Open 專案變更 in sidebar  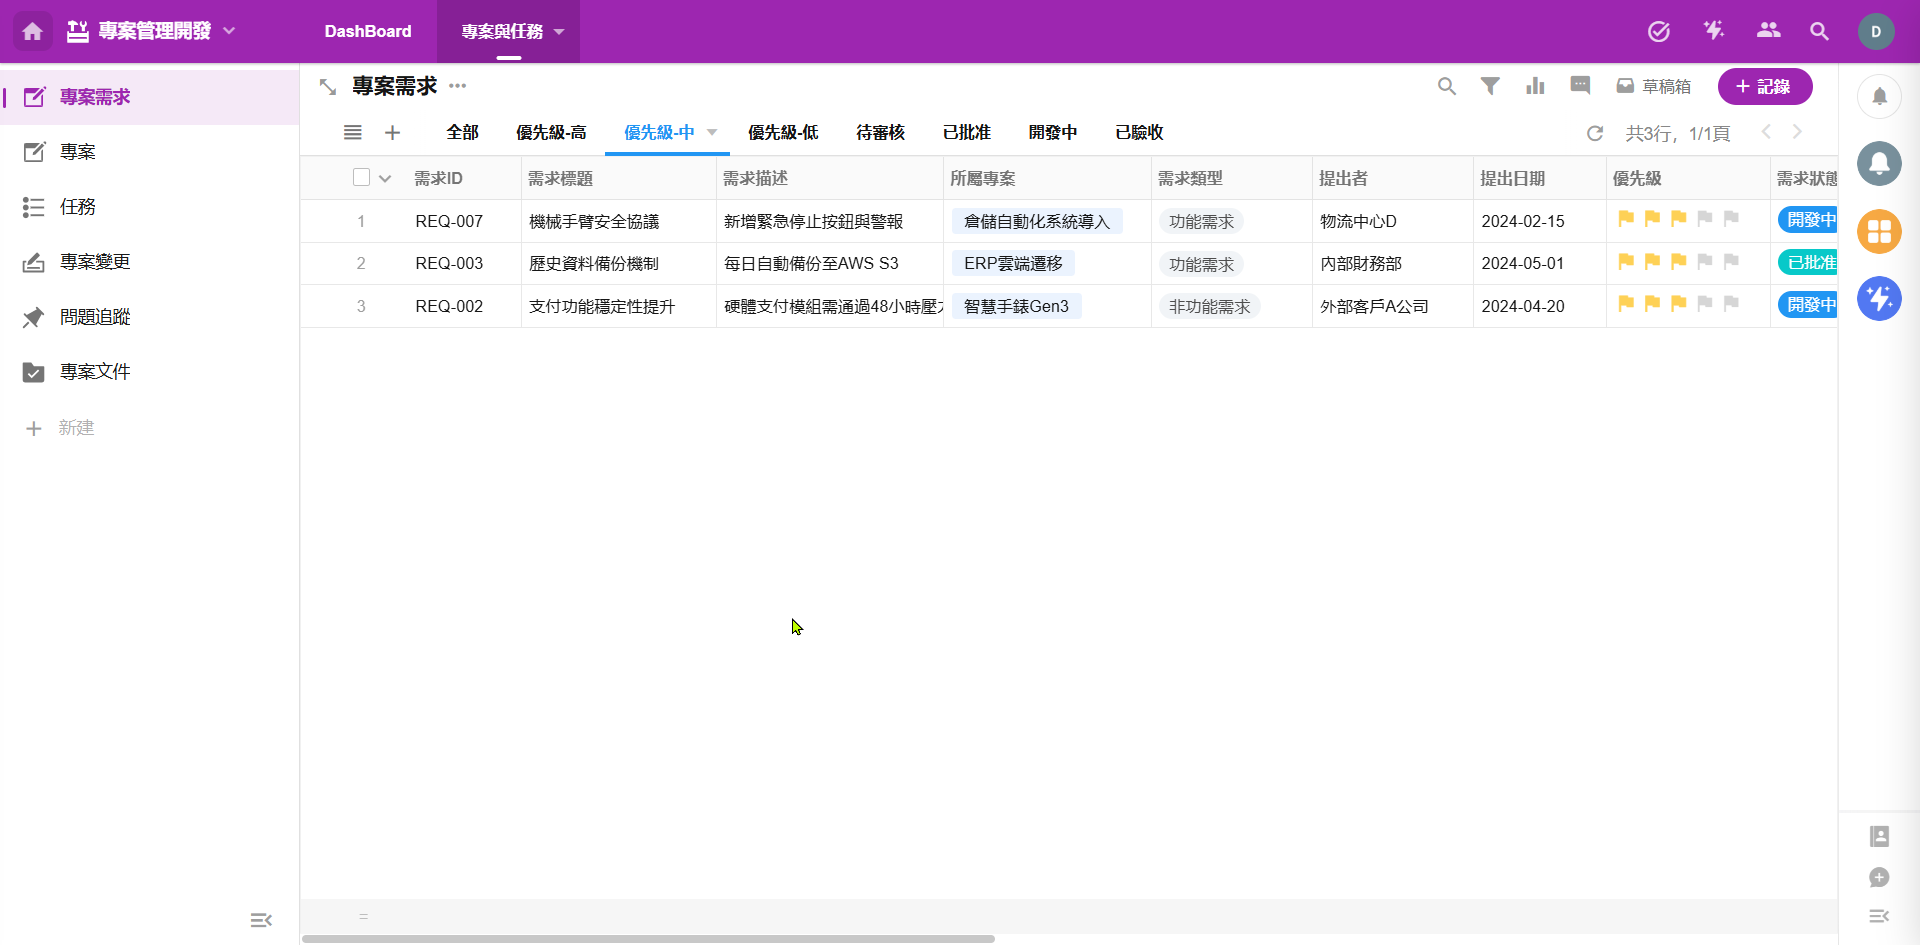pos(150,262)
